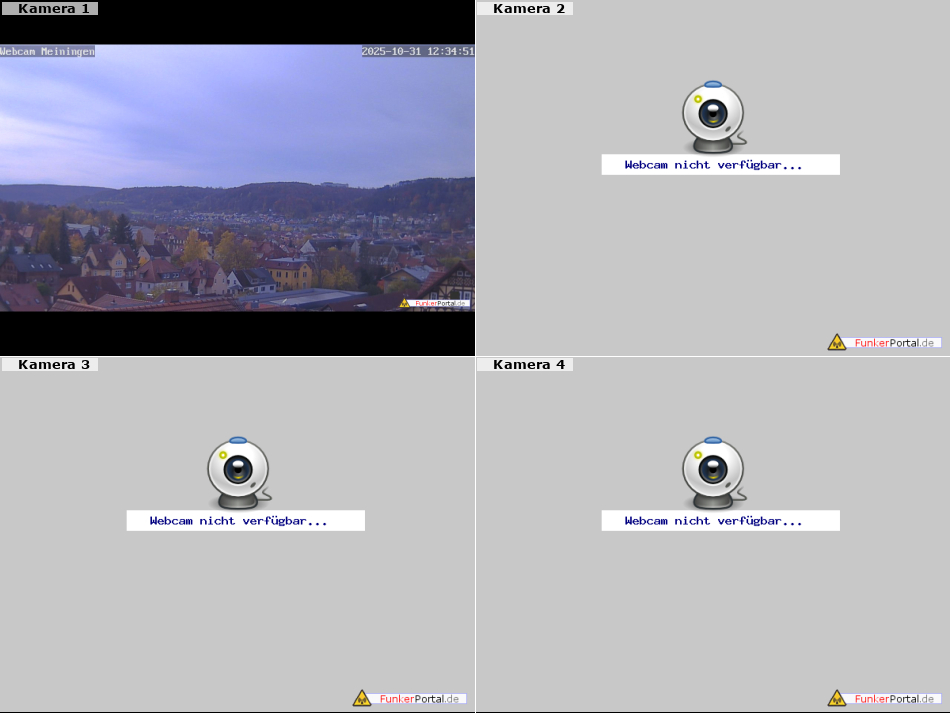The width and height of the screenshot is (950, 713).
Task: Click the yellow triangle logo in Kamera 2
Action: pos(837,342)
